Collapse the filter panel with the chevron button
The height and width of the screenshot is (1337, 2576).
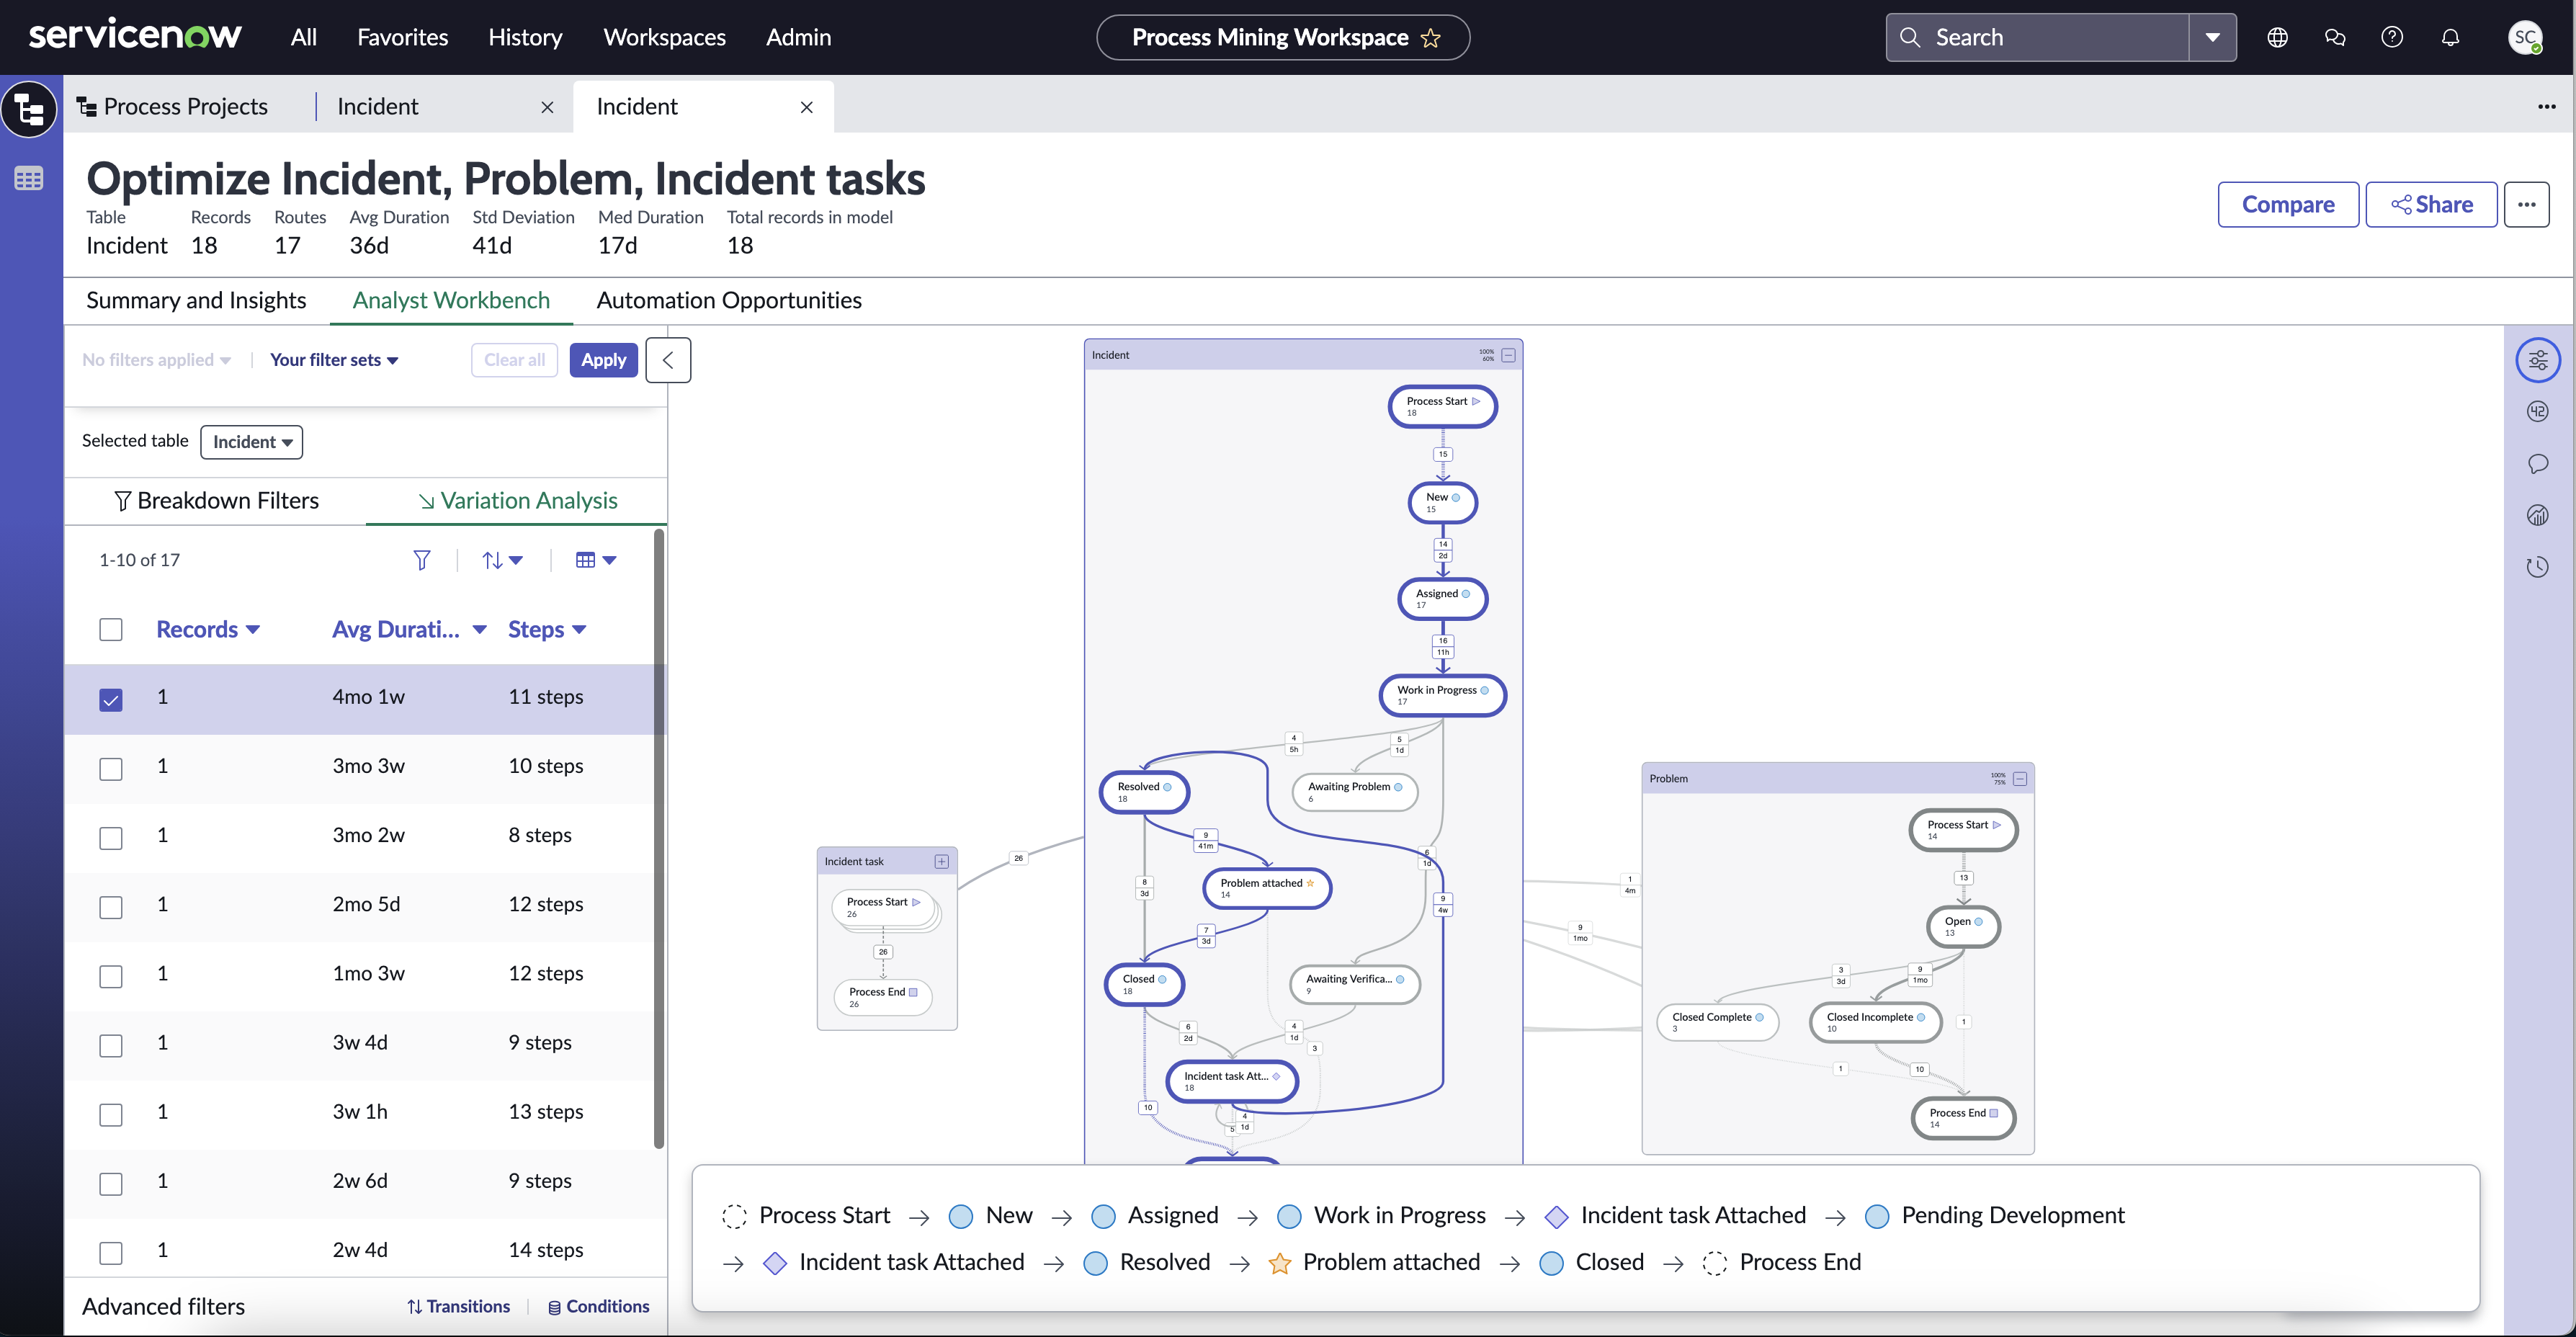pos(668,360)
